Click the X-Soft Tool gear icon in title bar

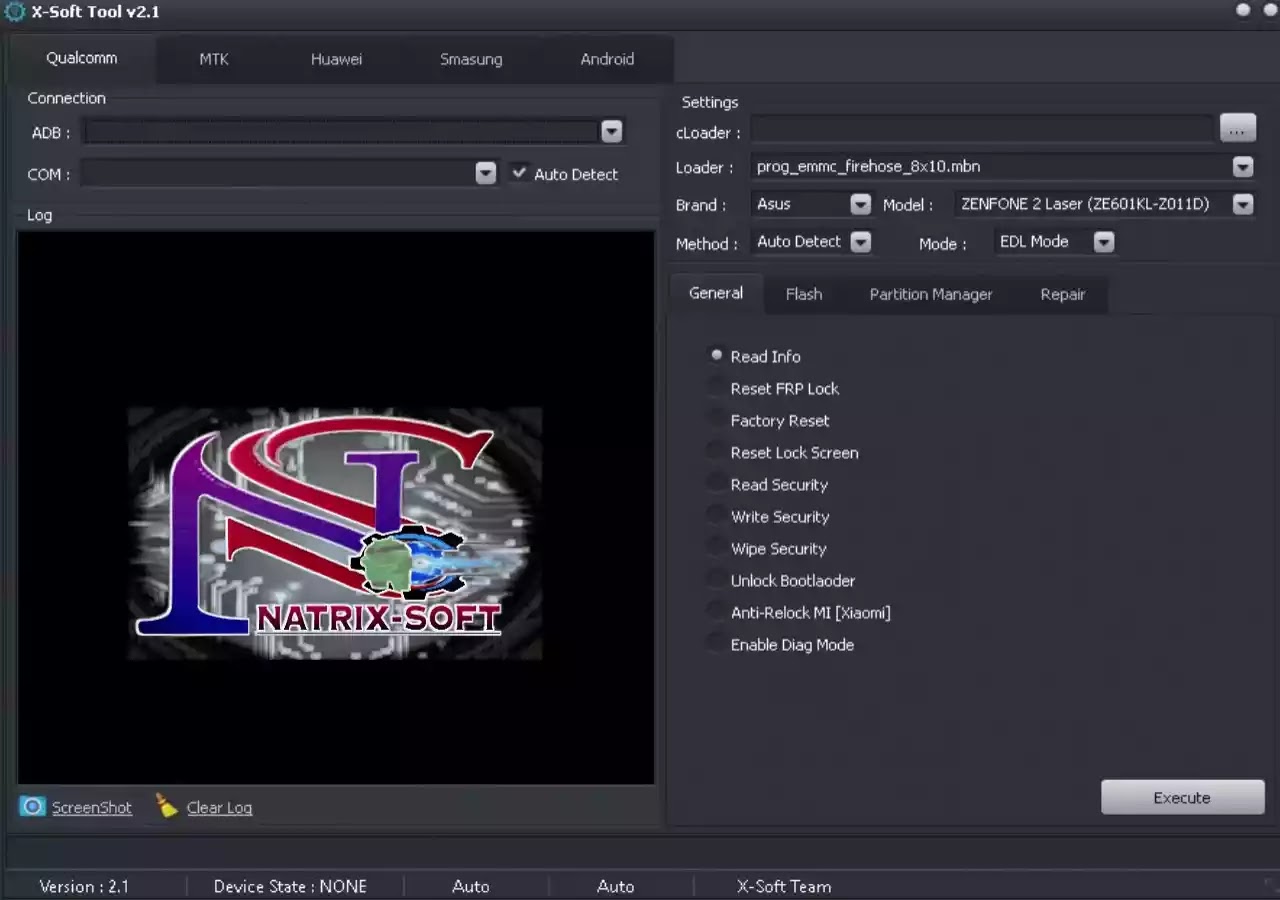pyautogui.click(x=15, y=12)
